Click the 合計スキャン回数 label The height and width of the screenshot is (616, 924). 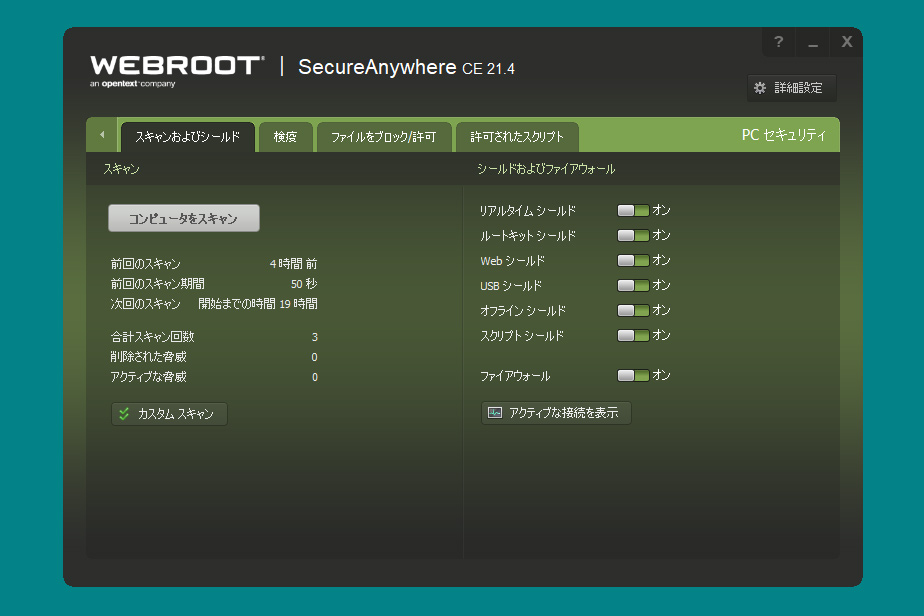pyautogui.click(x=153, y=337)
